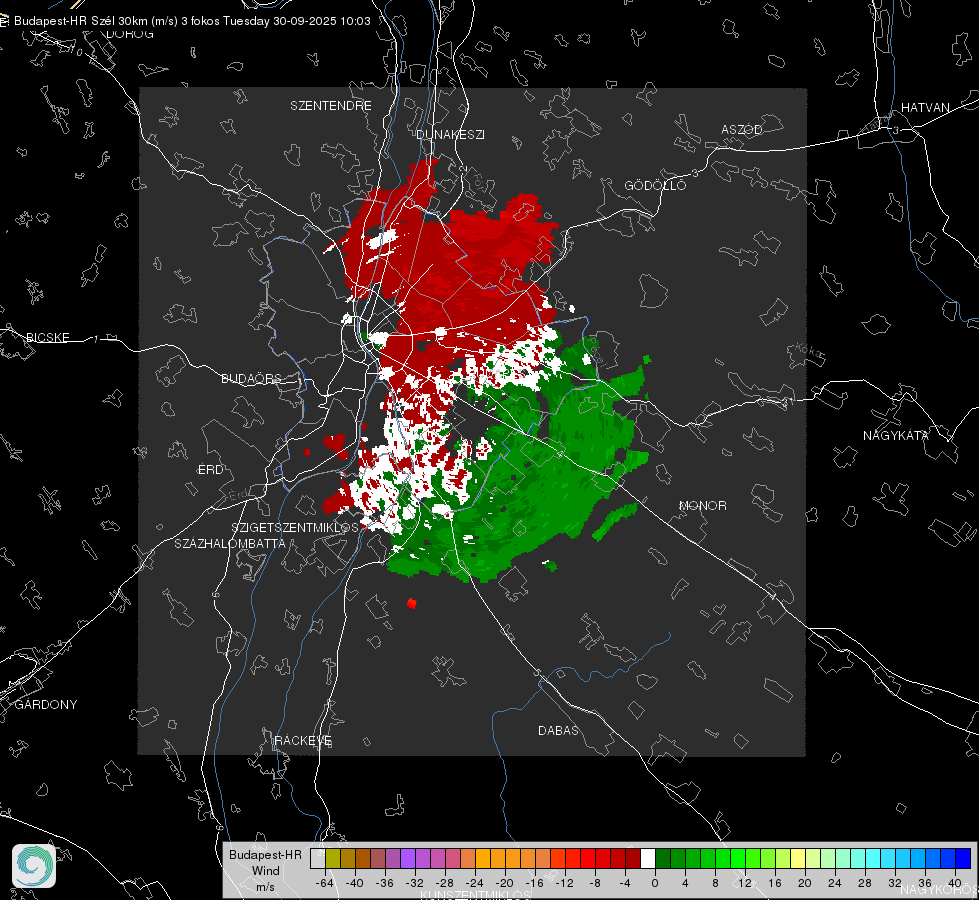Click the ASZOD town label
The height and width of the screenshot is (900, 979).
tap(741, 129)
